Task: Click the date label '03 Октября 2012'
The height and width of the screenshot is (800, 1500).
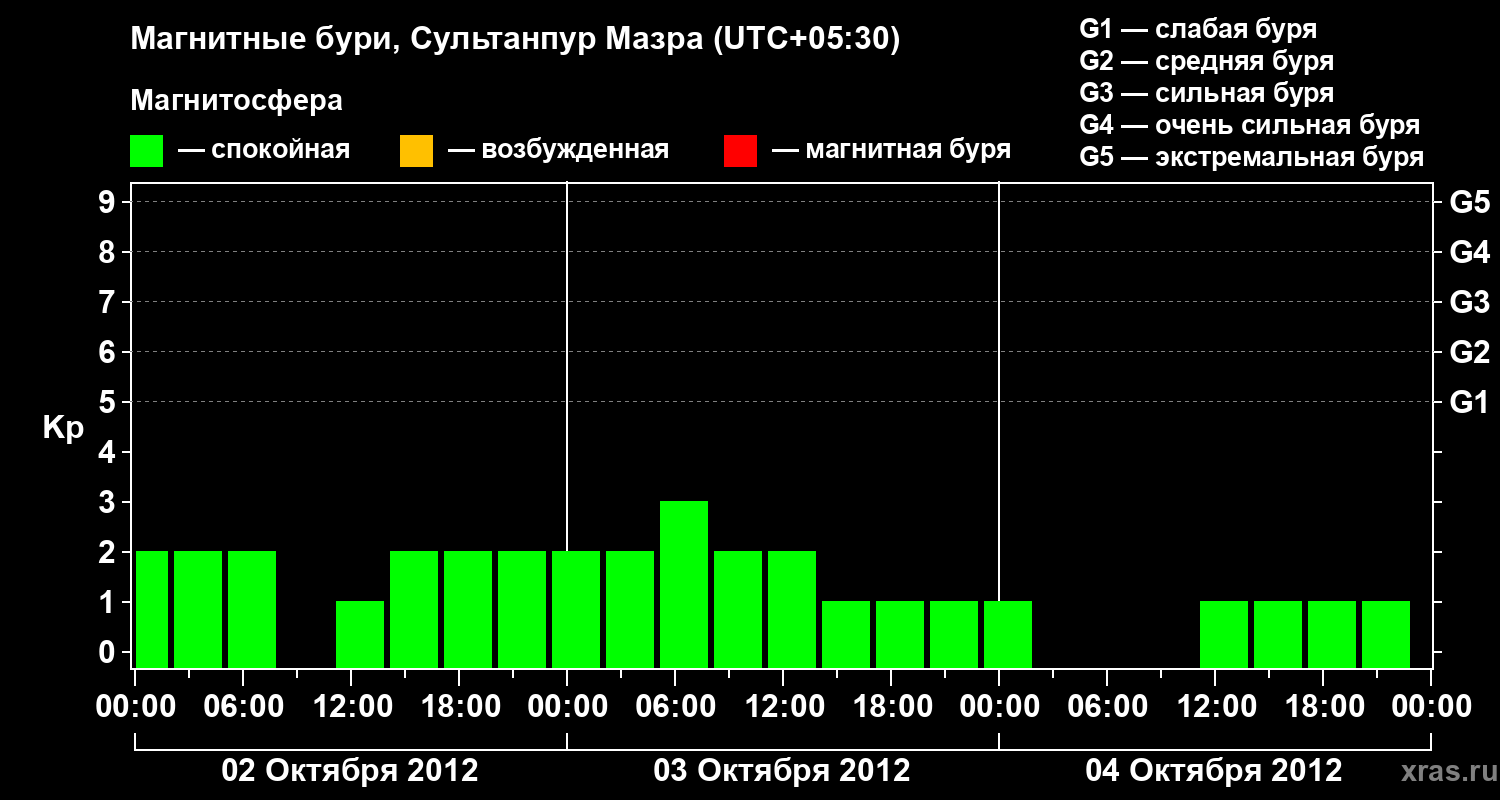Action: pos(782,771)
